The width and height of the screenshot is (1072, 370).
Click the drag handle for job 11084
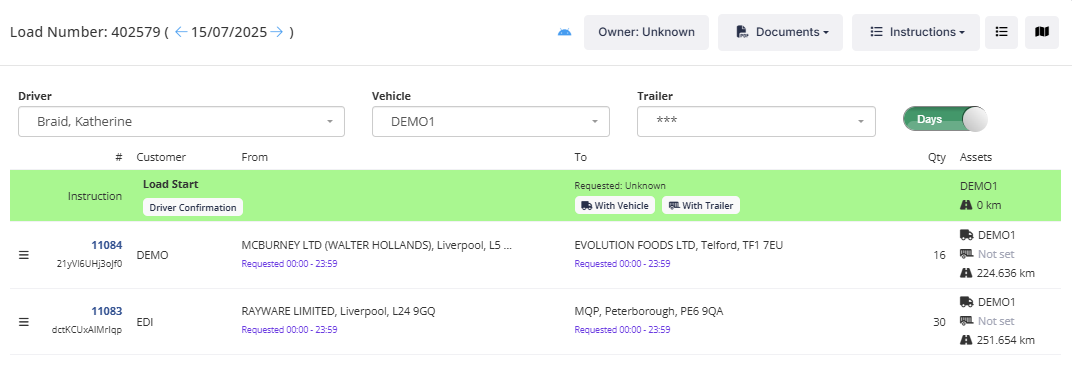pos(23,255)
